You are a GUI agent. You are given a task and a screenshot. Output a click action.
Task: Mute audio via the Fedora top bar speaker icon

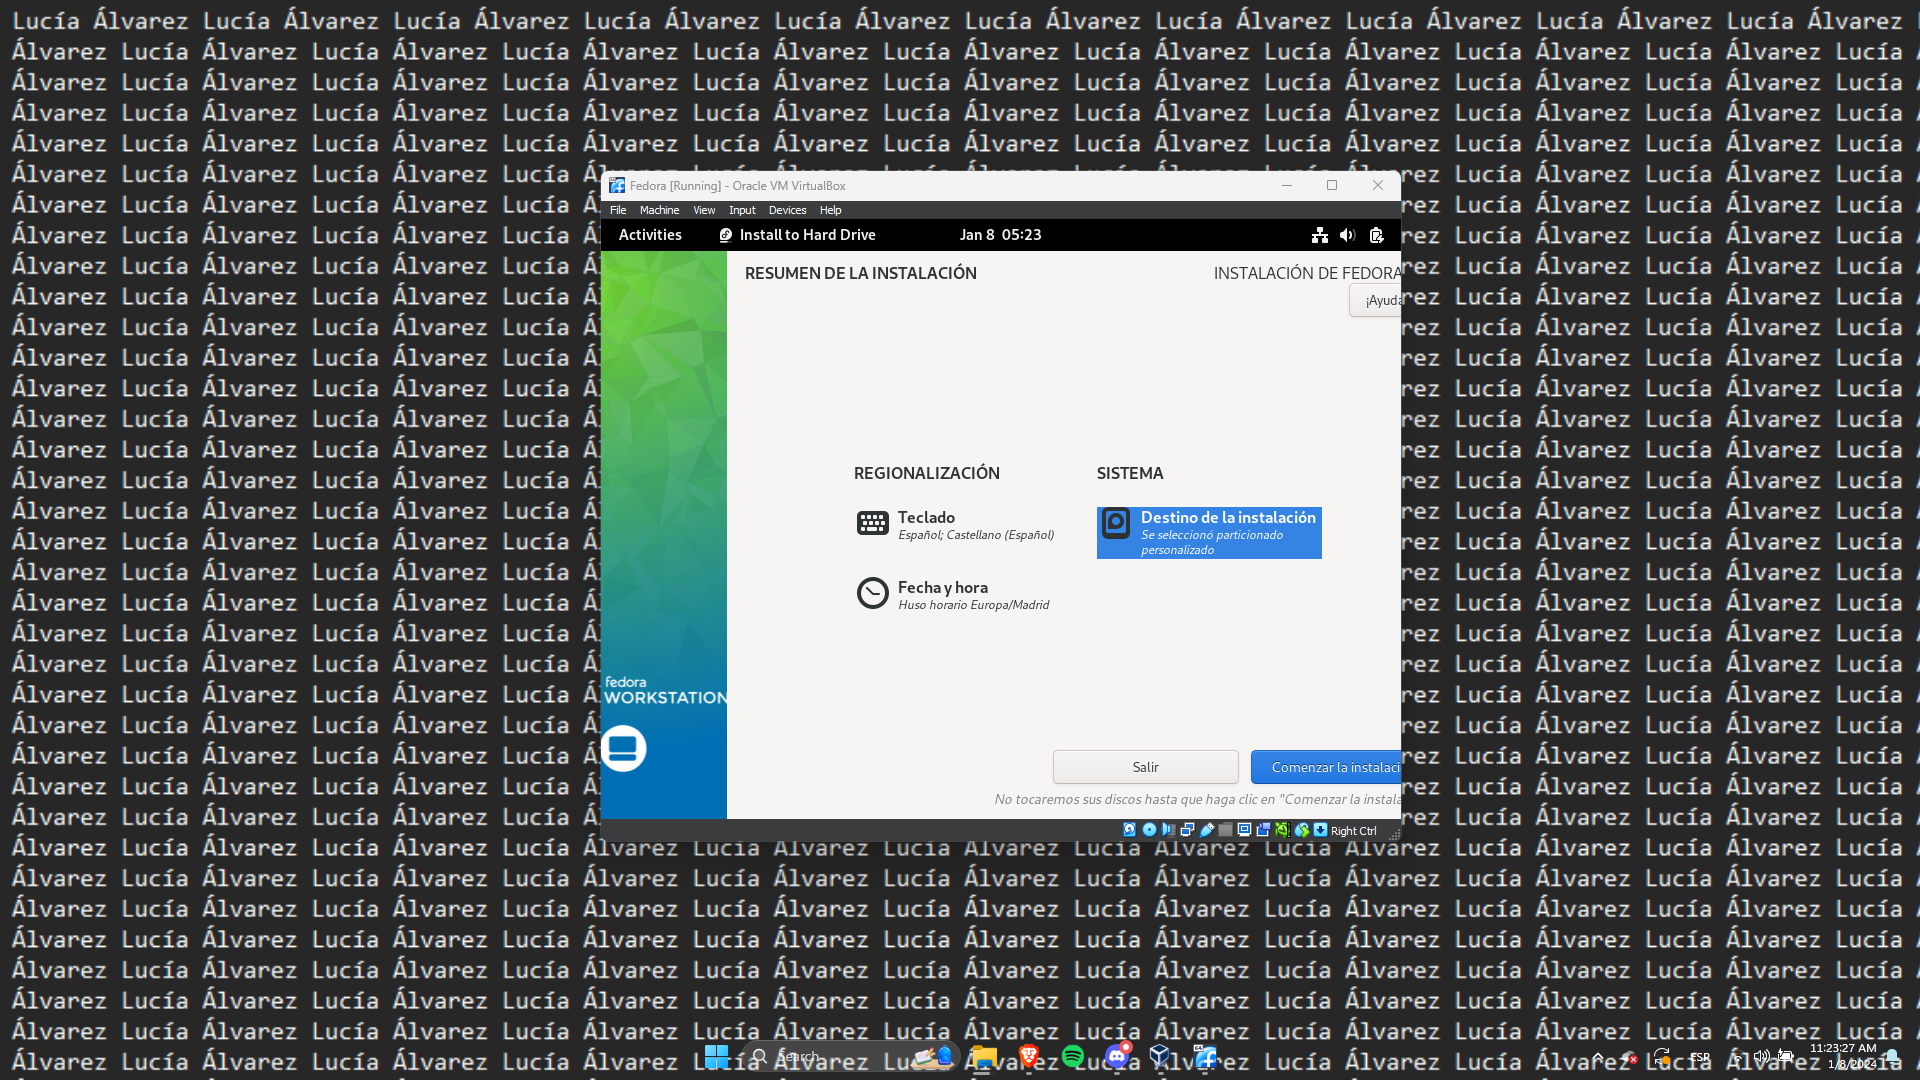pyautogui.click(x=1347, y=234)
